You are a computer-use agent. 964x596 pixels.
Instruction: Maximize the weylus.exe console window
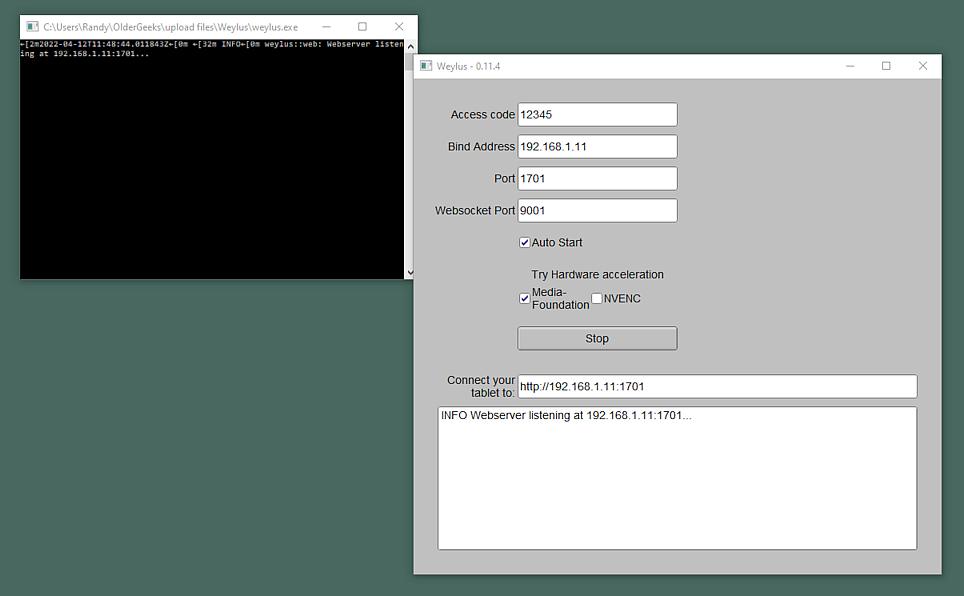[x=362, y=26]
